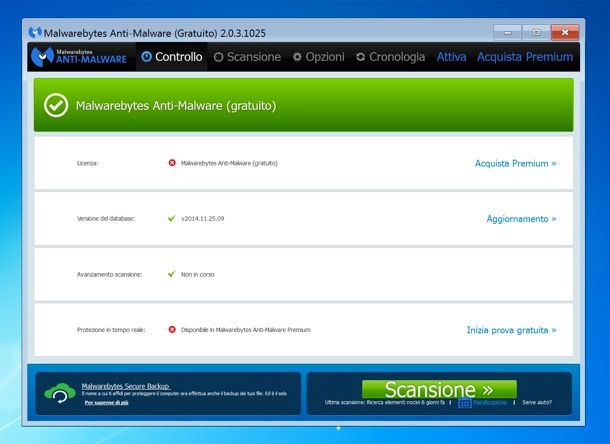
Task: Click Acquista Premium in the top nav bar
Action: pyautogui.click(x=525, y=57)
